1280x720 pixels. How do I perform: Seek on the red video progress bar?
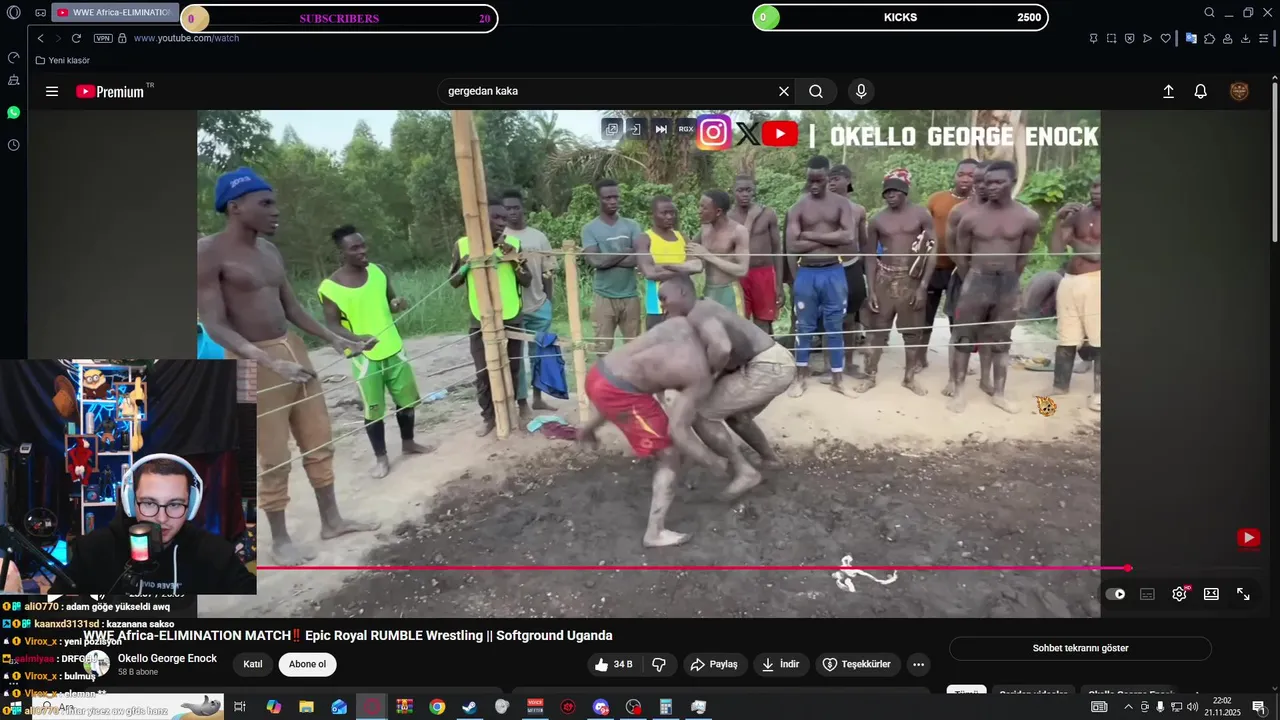coord(692,568)
